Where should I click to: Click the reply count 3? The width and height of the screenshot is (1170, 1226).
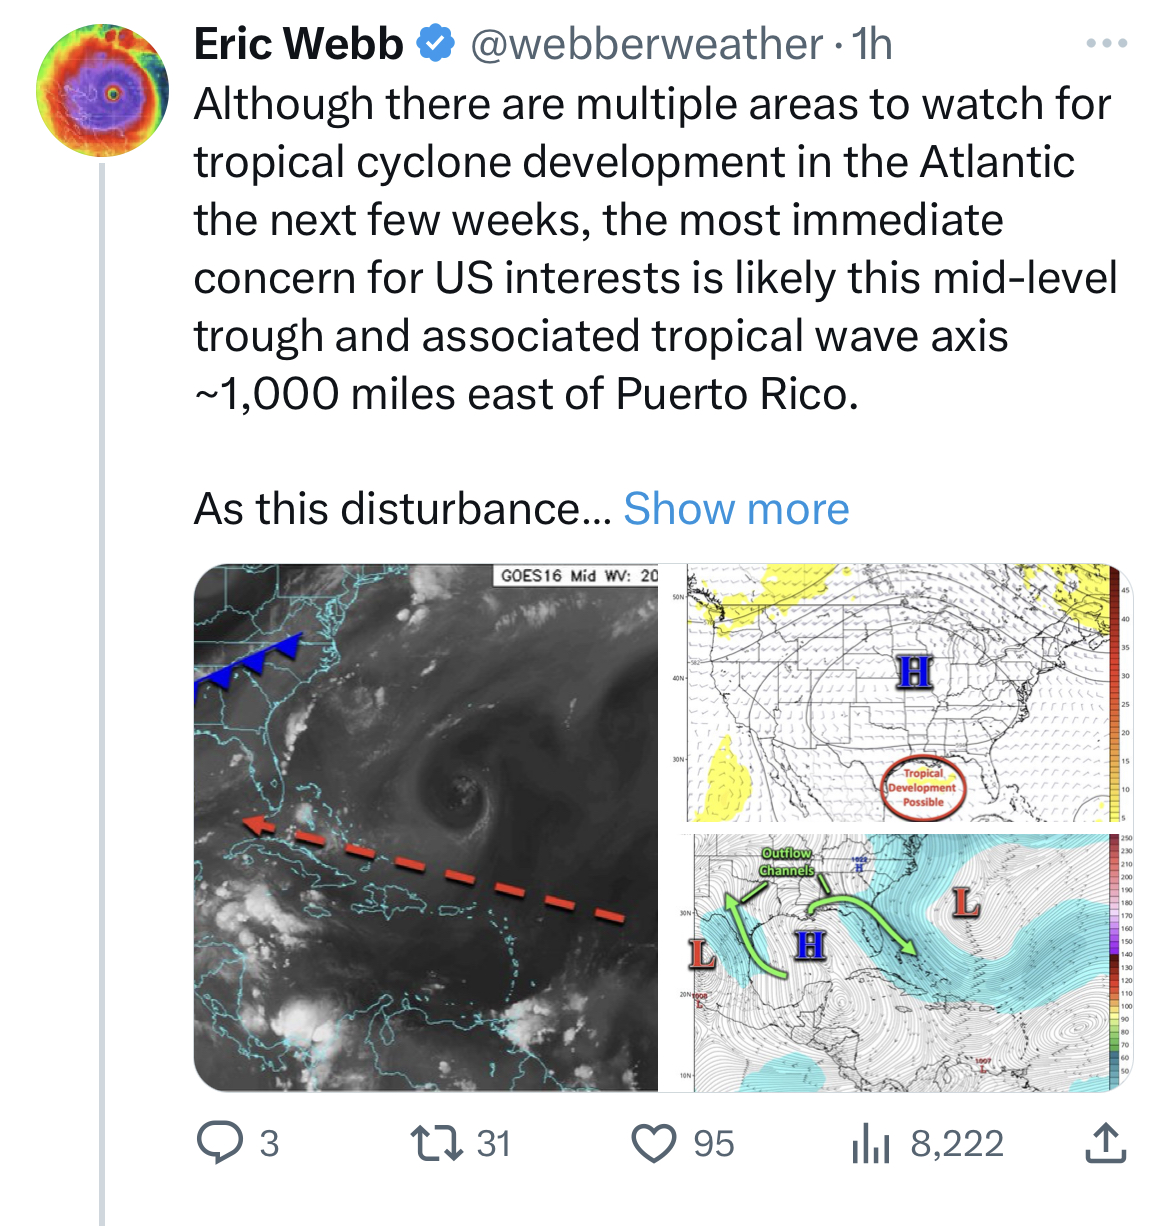pos(269,1143)
